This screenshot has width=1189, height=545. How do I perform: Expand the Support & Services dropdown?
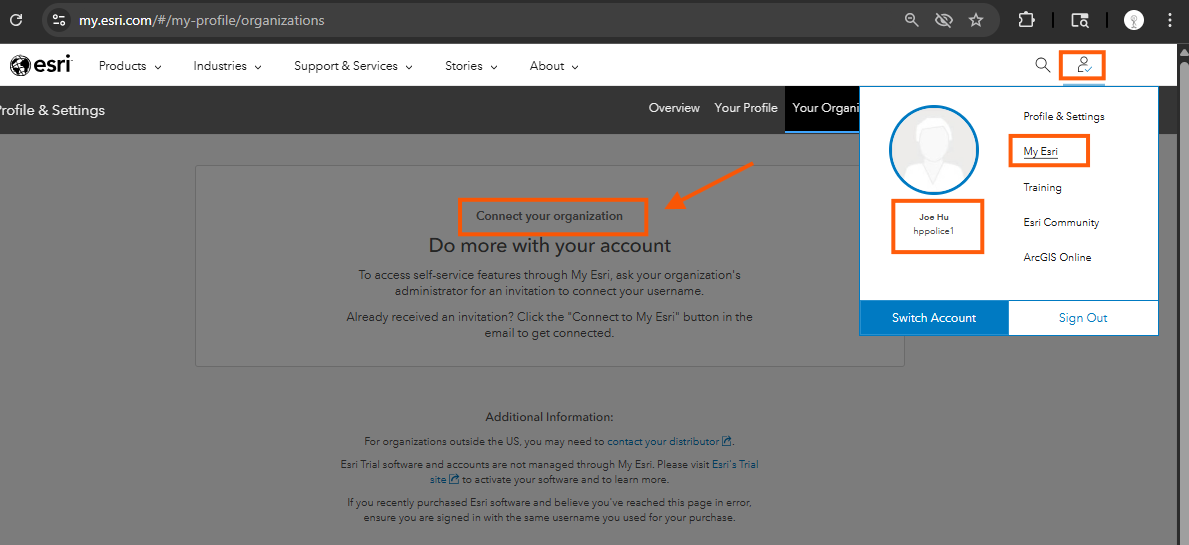click(x=353, y=66)
